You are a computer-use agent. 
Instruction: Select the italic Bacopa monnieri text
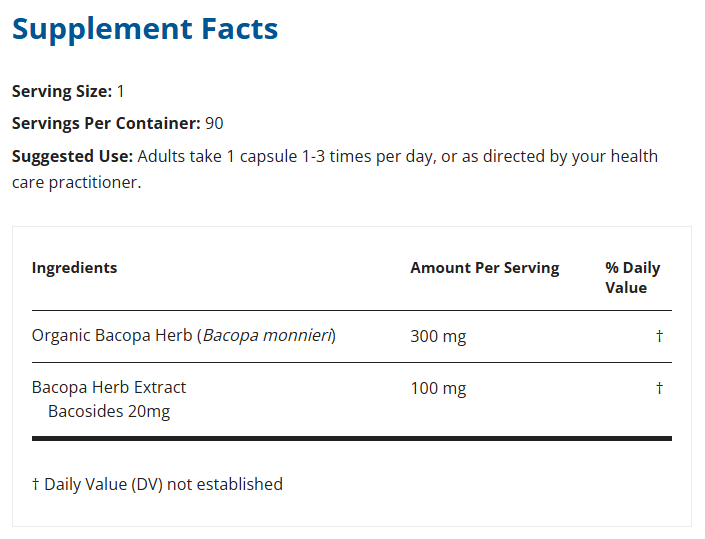[268, 336]
